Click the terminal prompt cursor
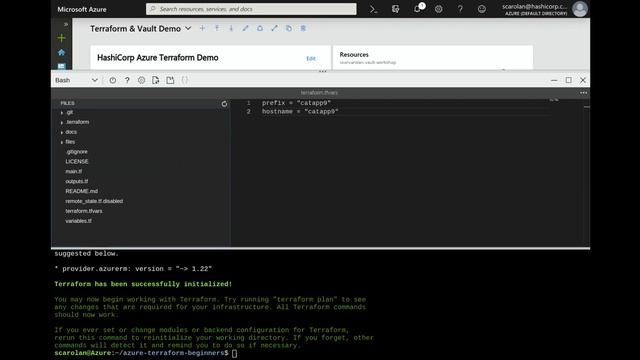 [x=234, y=353]
